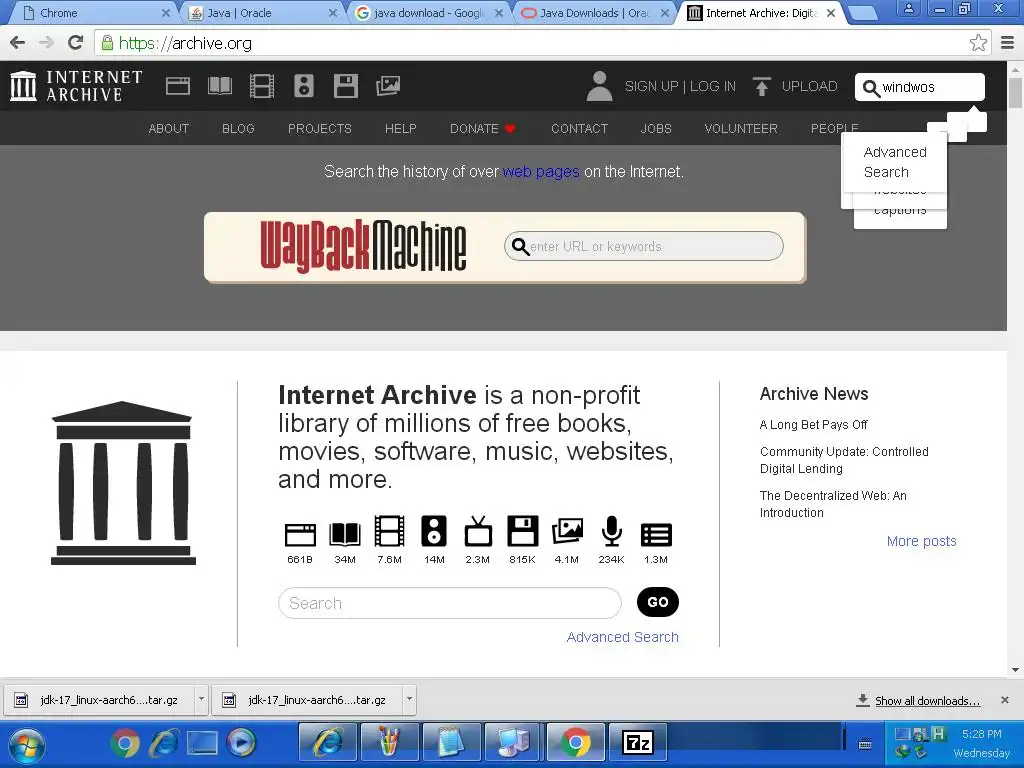Open the CONTACT menu item
Viewport: 1024px width, 768px height.
(579, 129)
